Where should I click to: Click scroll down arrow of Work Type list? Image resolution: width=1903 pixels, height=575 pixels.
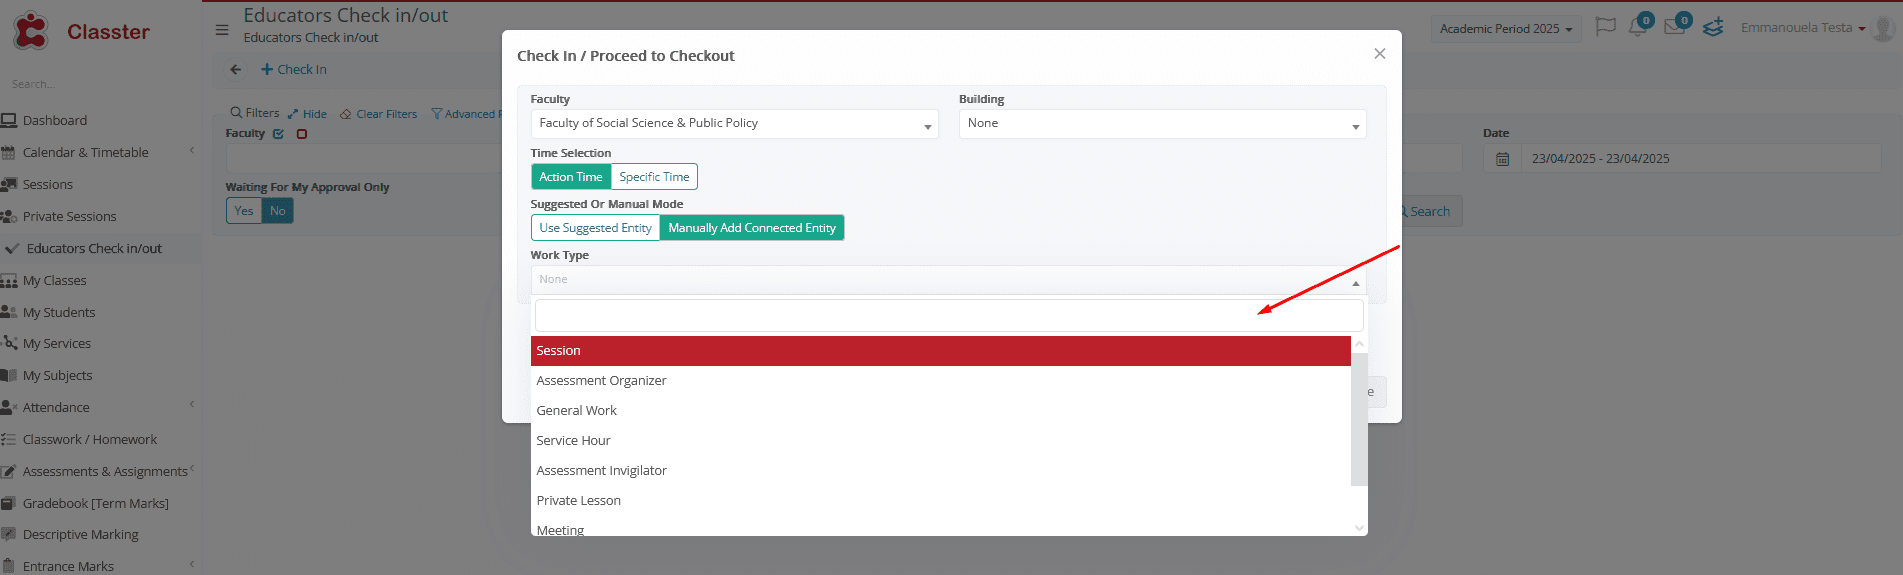tap(1359, 528)
